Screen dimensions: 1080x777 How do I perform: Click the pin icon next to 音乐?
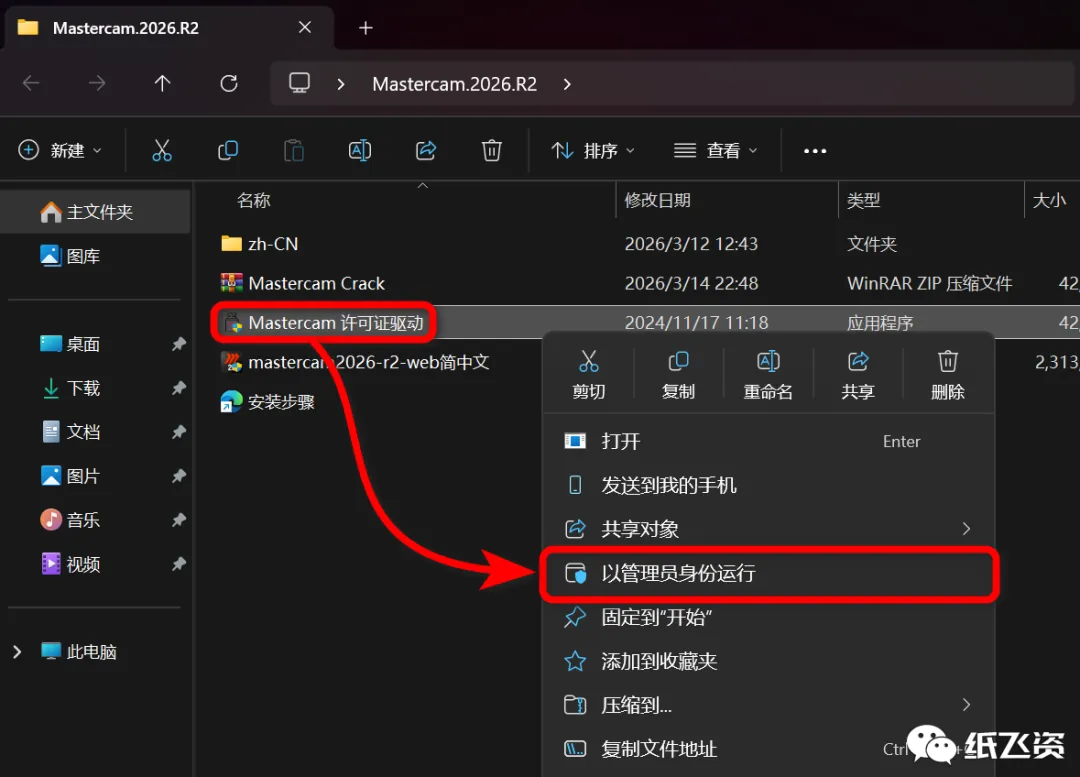pyautogui.click(x=178, y=520)
